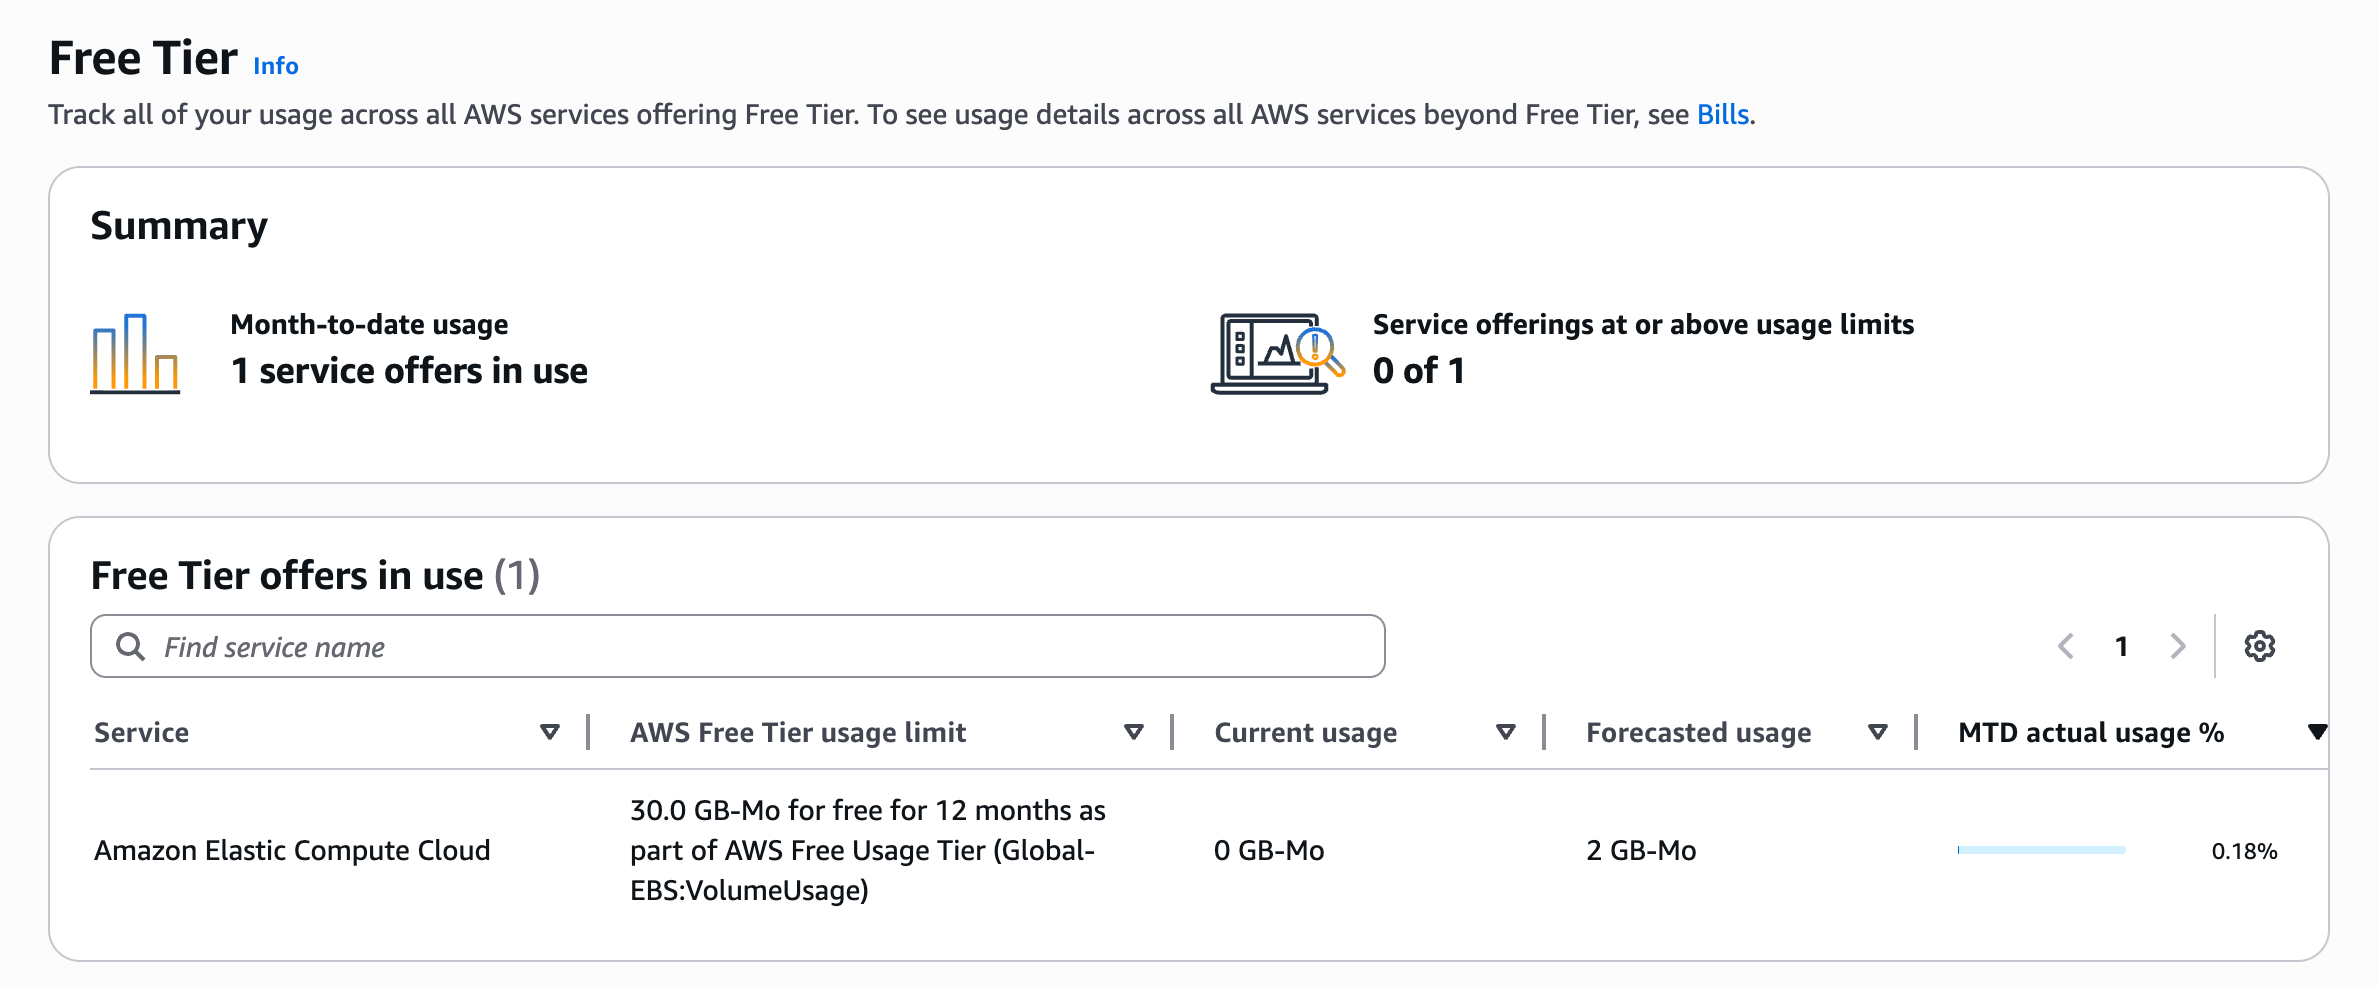This screenshot has height=988, width=2378.
Task: Click the Service column header
Action: pyautogui.click(x=142, y=733)
